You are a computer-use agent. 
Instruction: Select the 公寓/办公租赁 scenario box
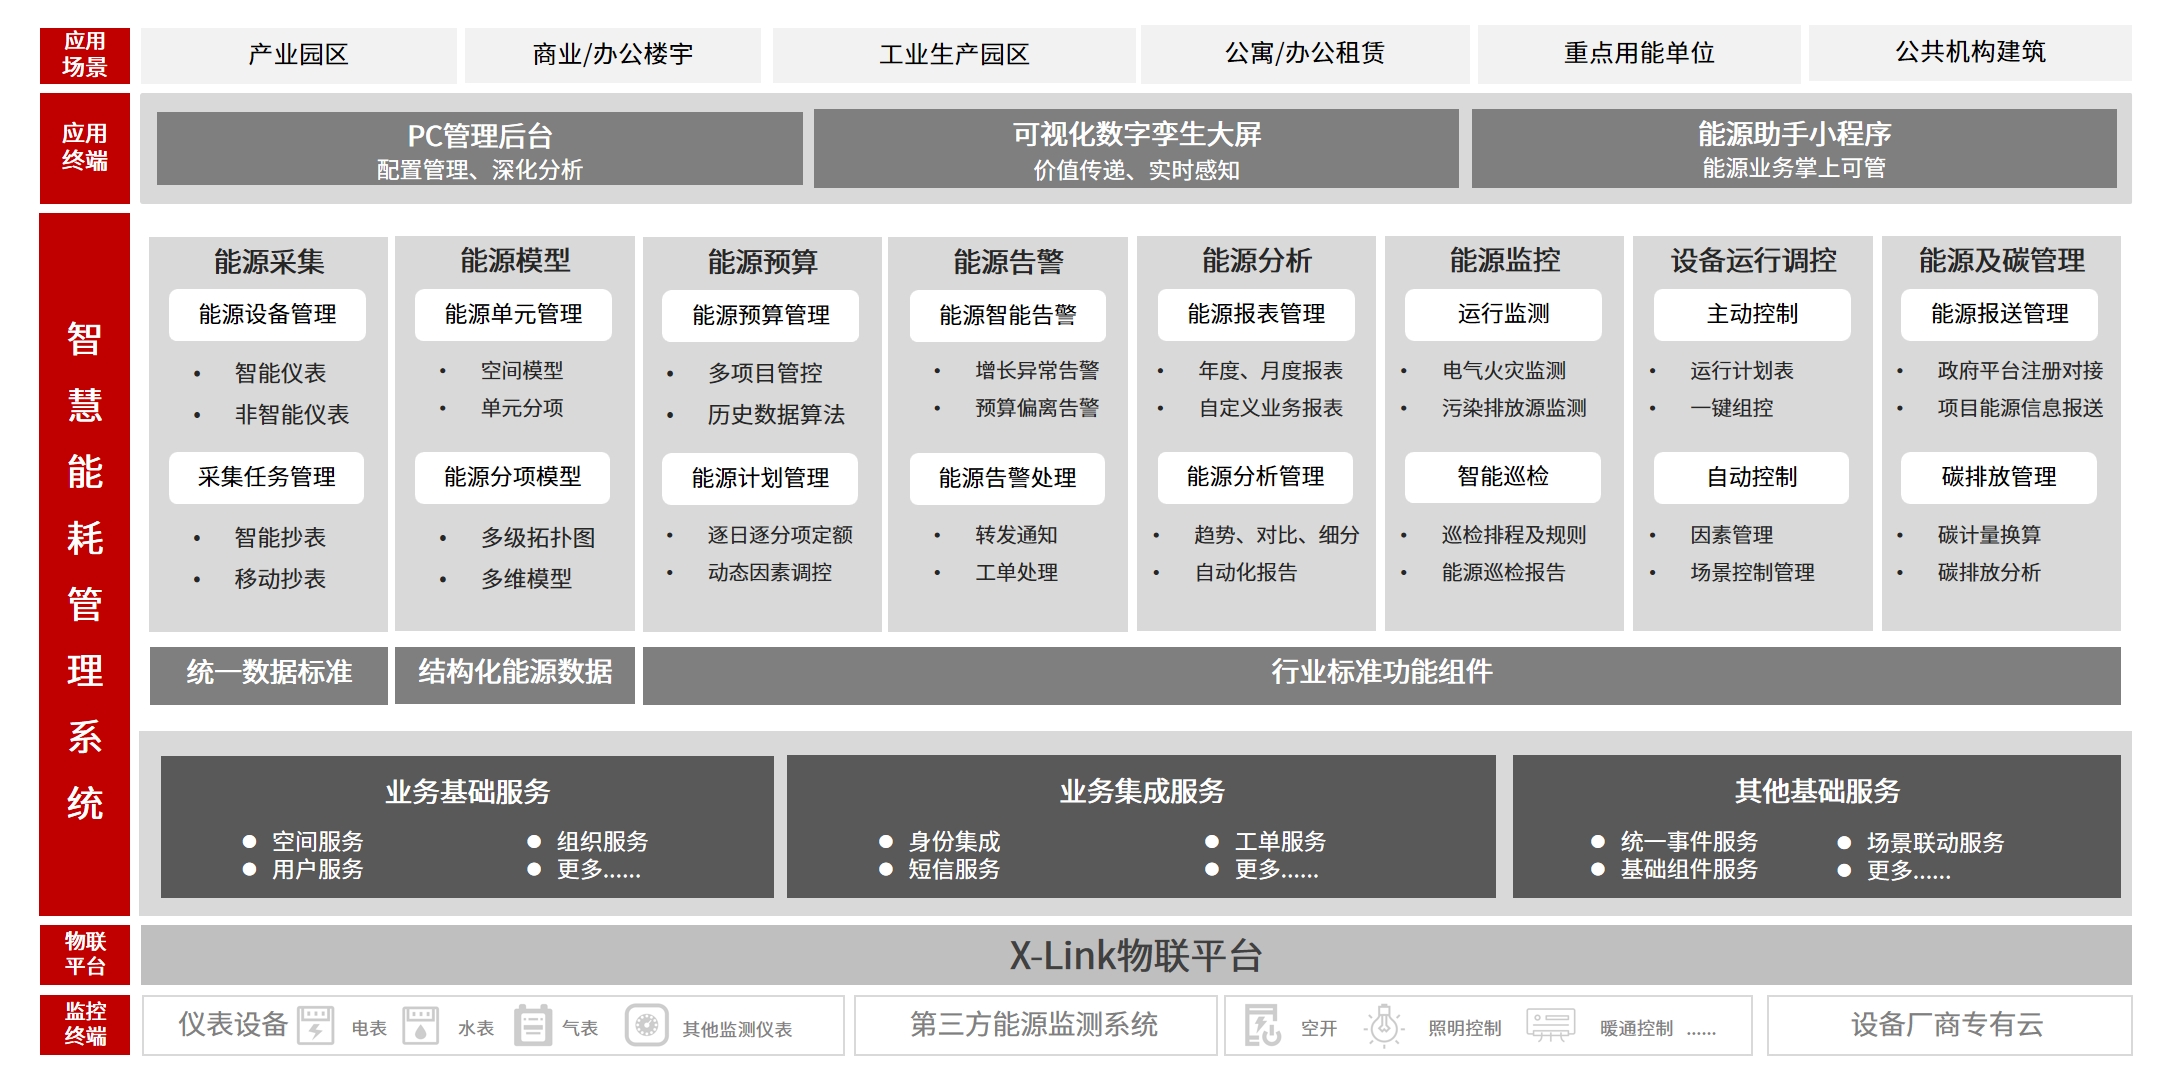pos(1305,53)
